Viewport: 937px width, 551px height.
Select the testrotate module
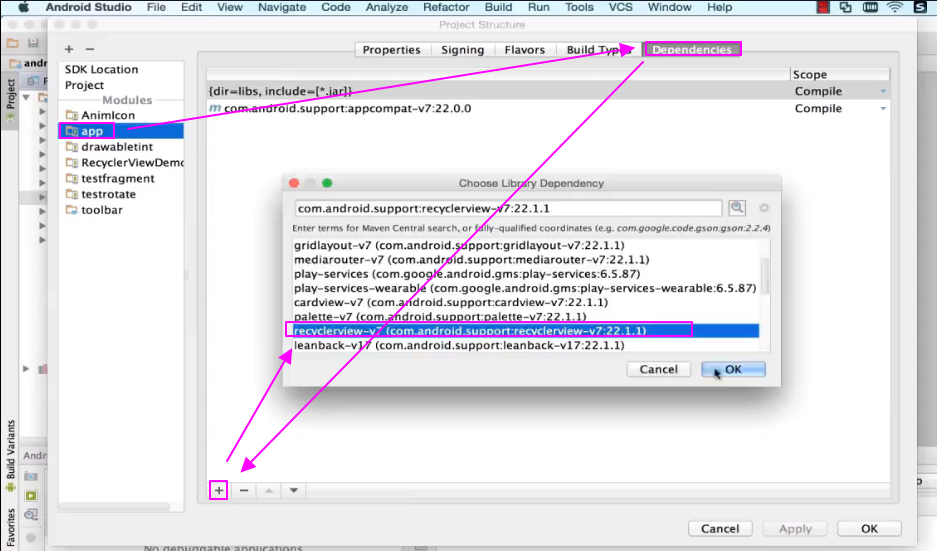tap(121, 194)
